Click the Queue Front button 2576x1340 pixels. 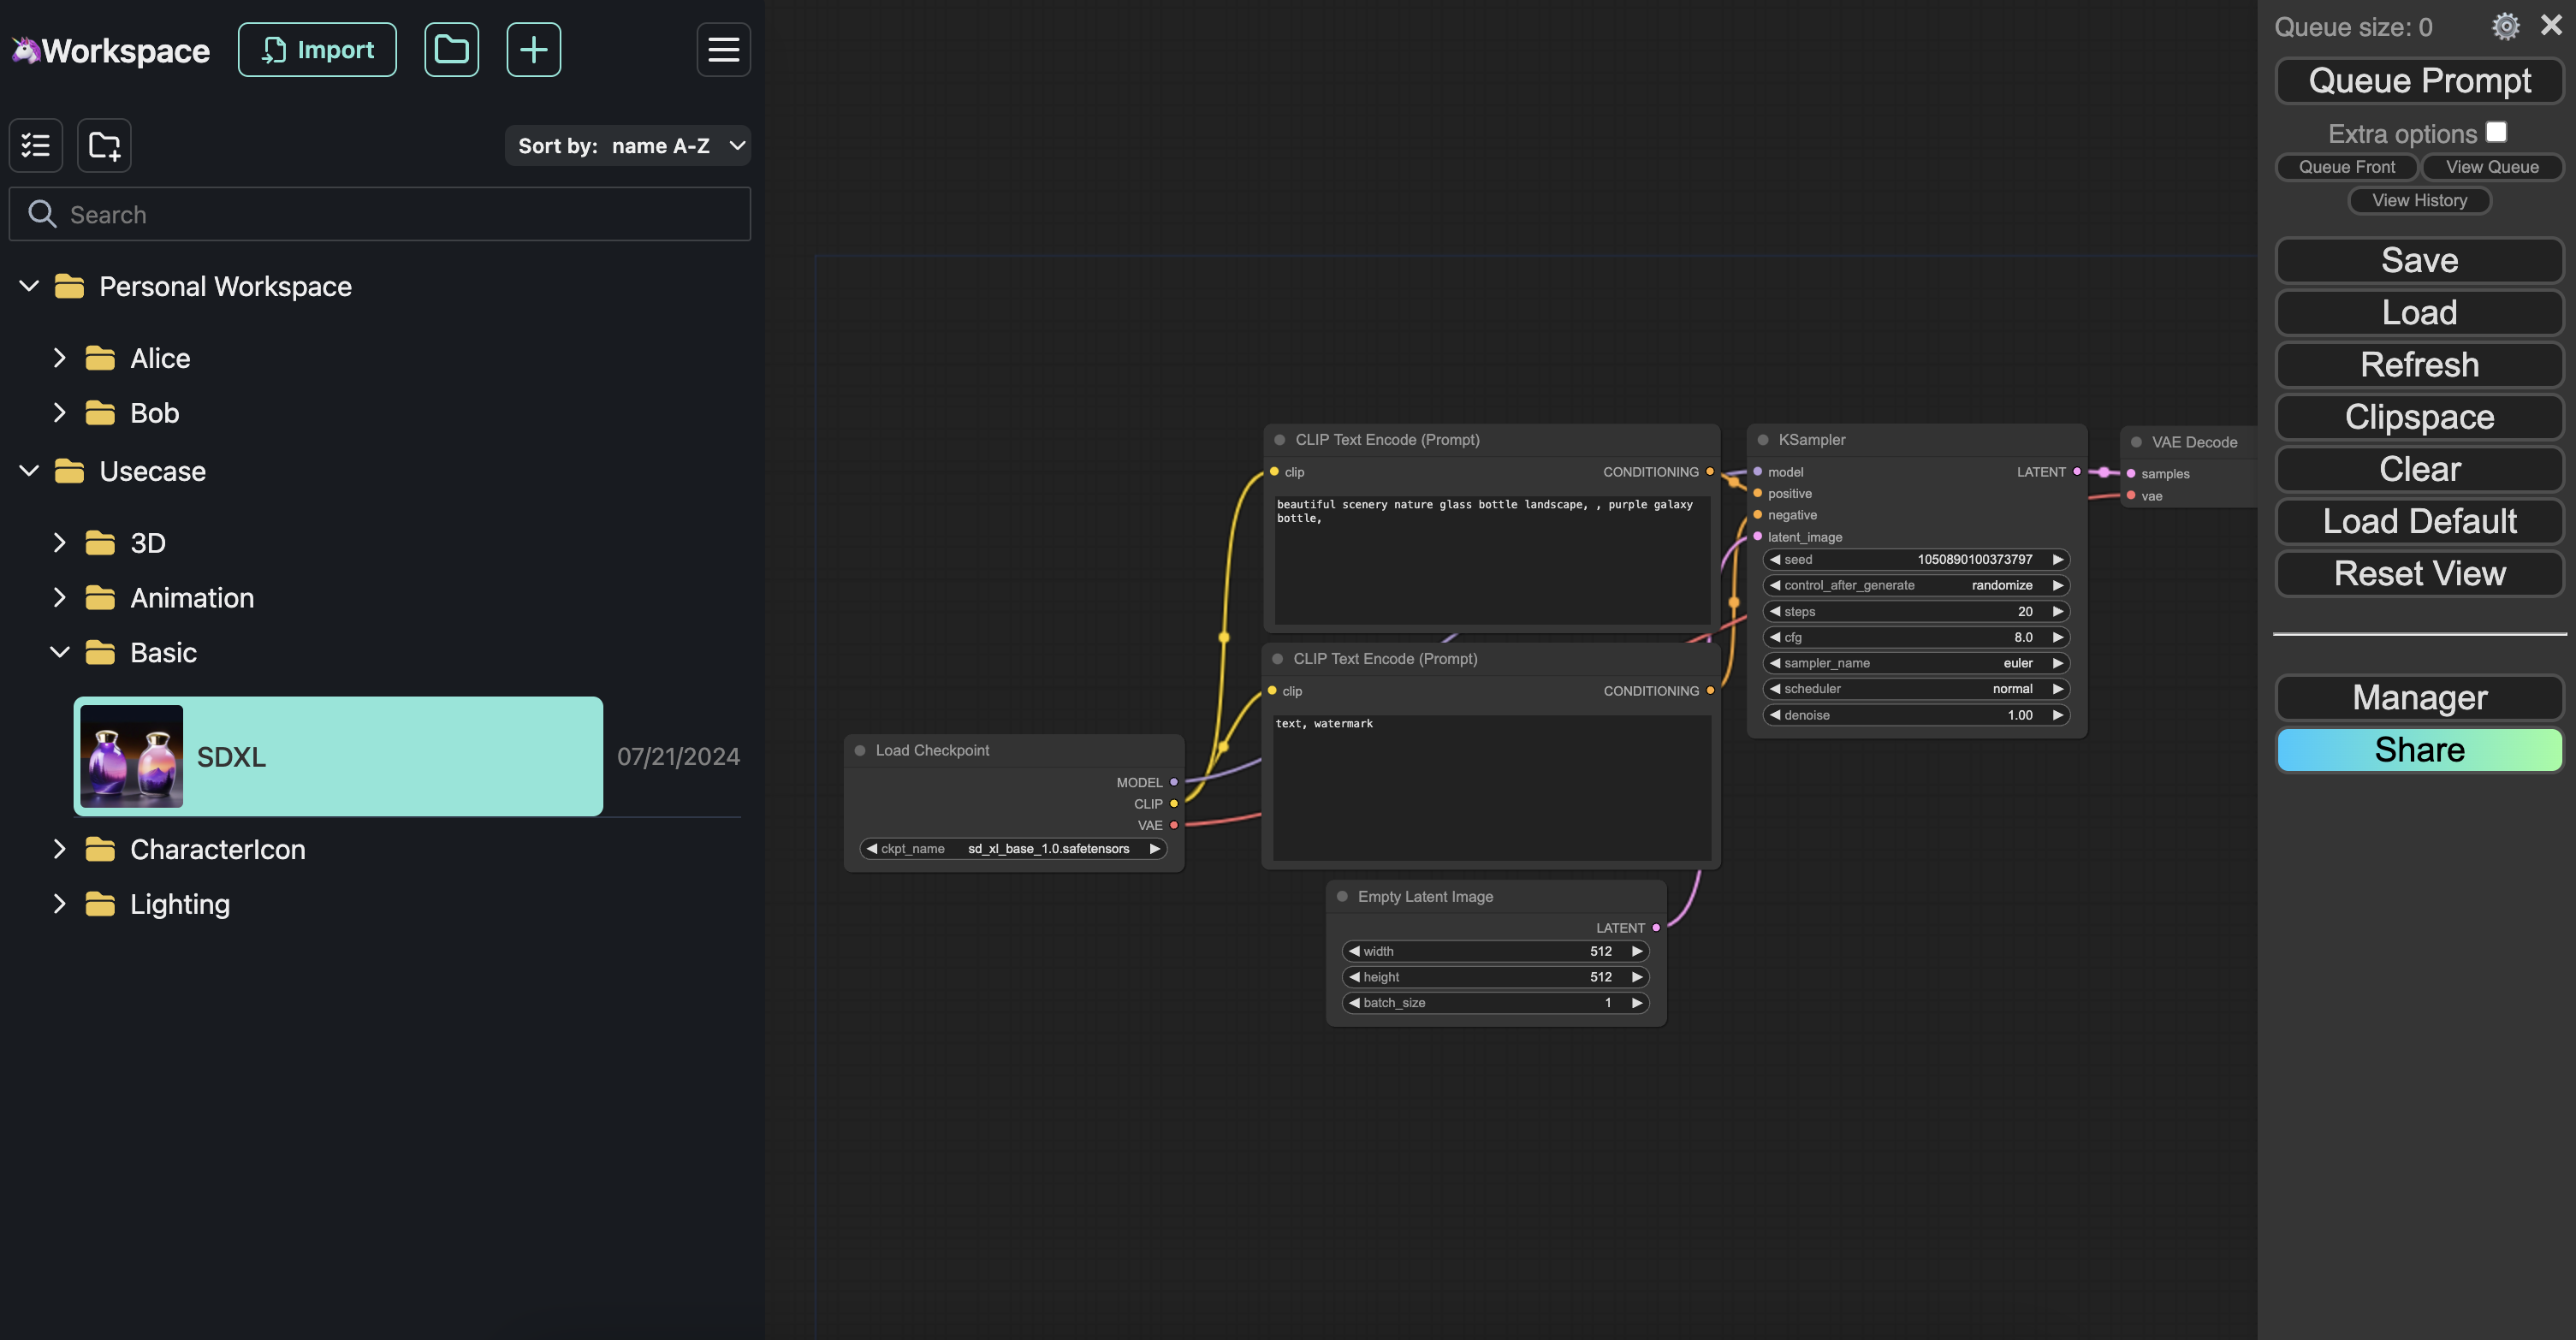tap(2346, 167)
